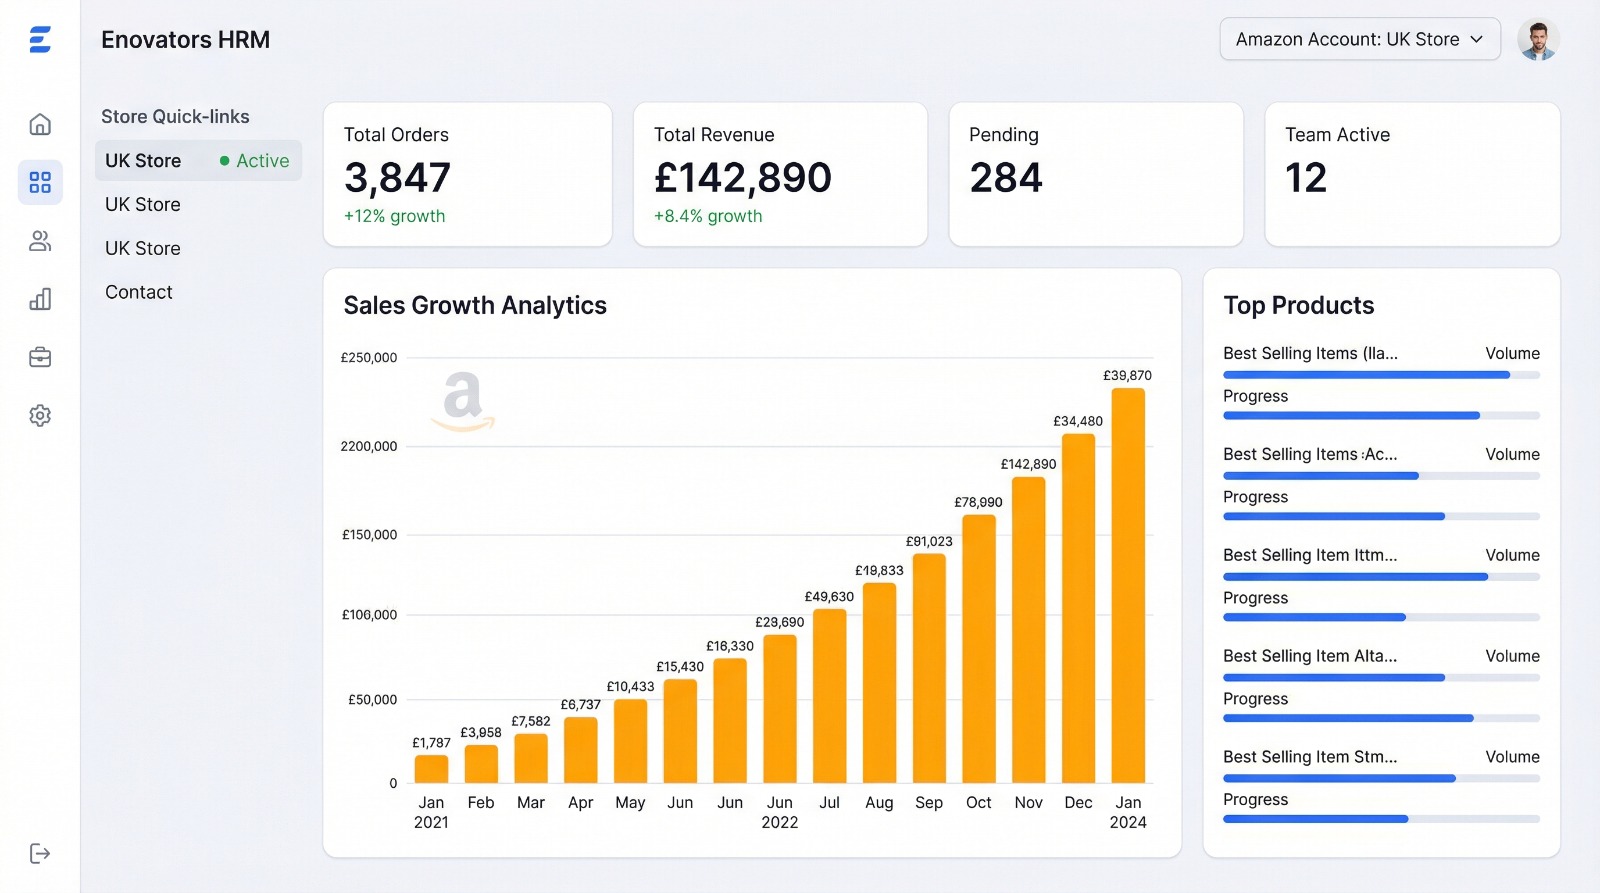Open the bar chart analytics icon
Viewport: 1600px width, 893px height.
[x=40, y=299]
